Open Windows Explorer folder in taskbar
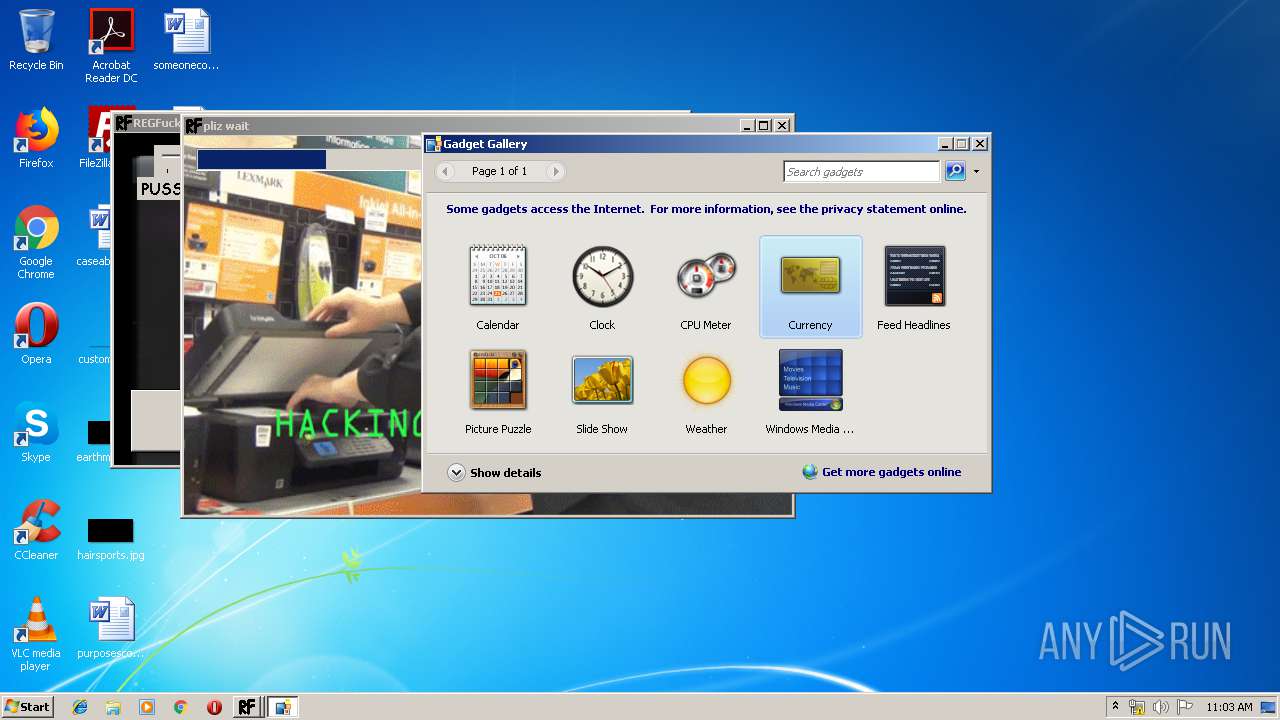 coord(113,707)
